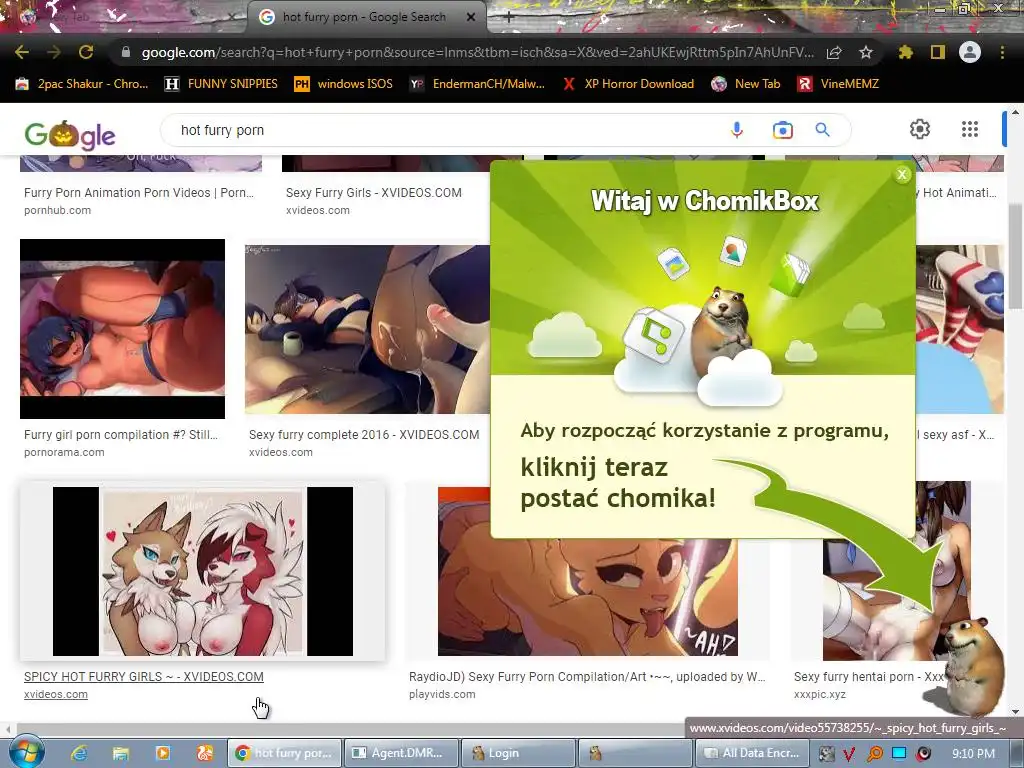Open the Chrome profile avatar

(970, 52)
